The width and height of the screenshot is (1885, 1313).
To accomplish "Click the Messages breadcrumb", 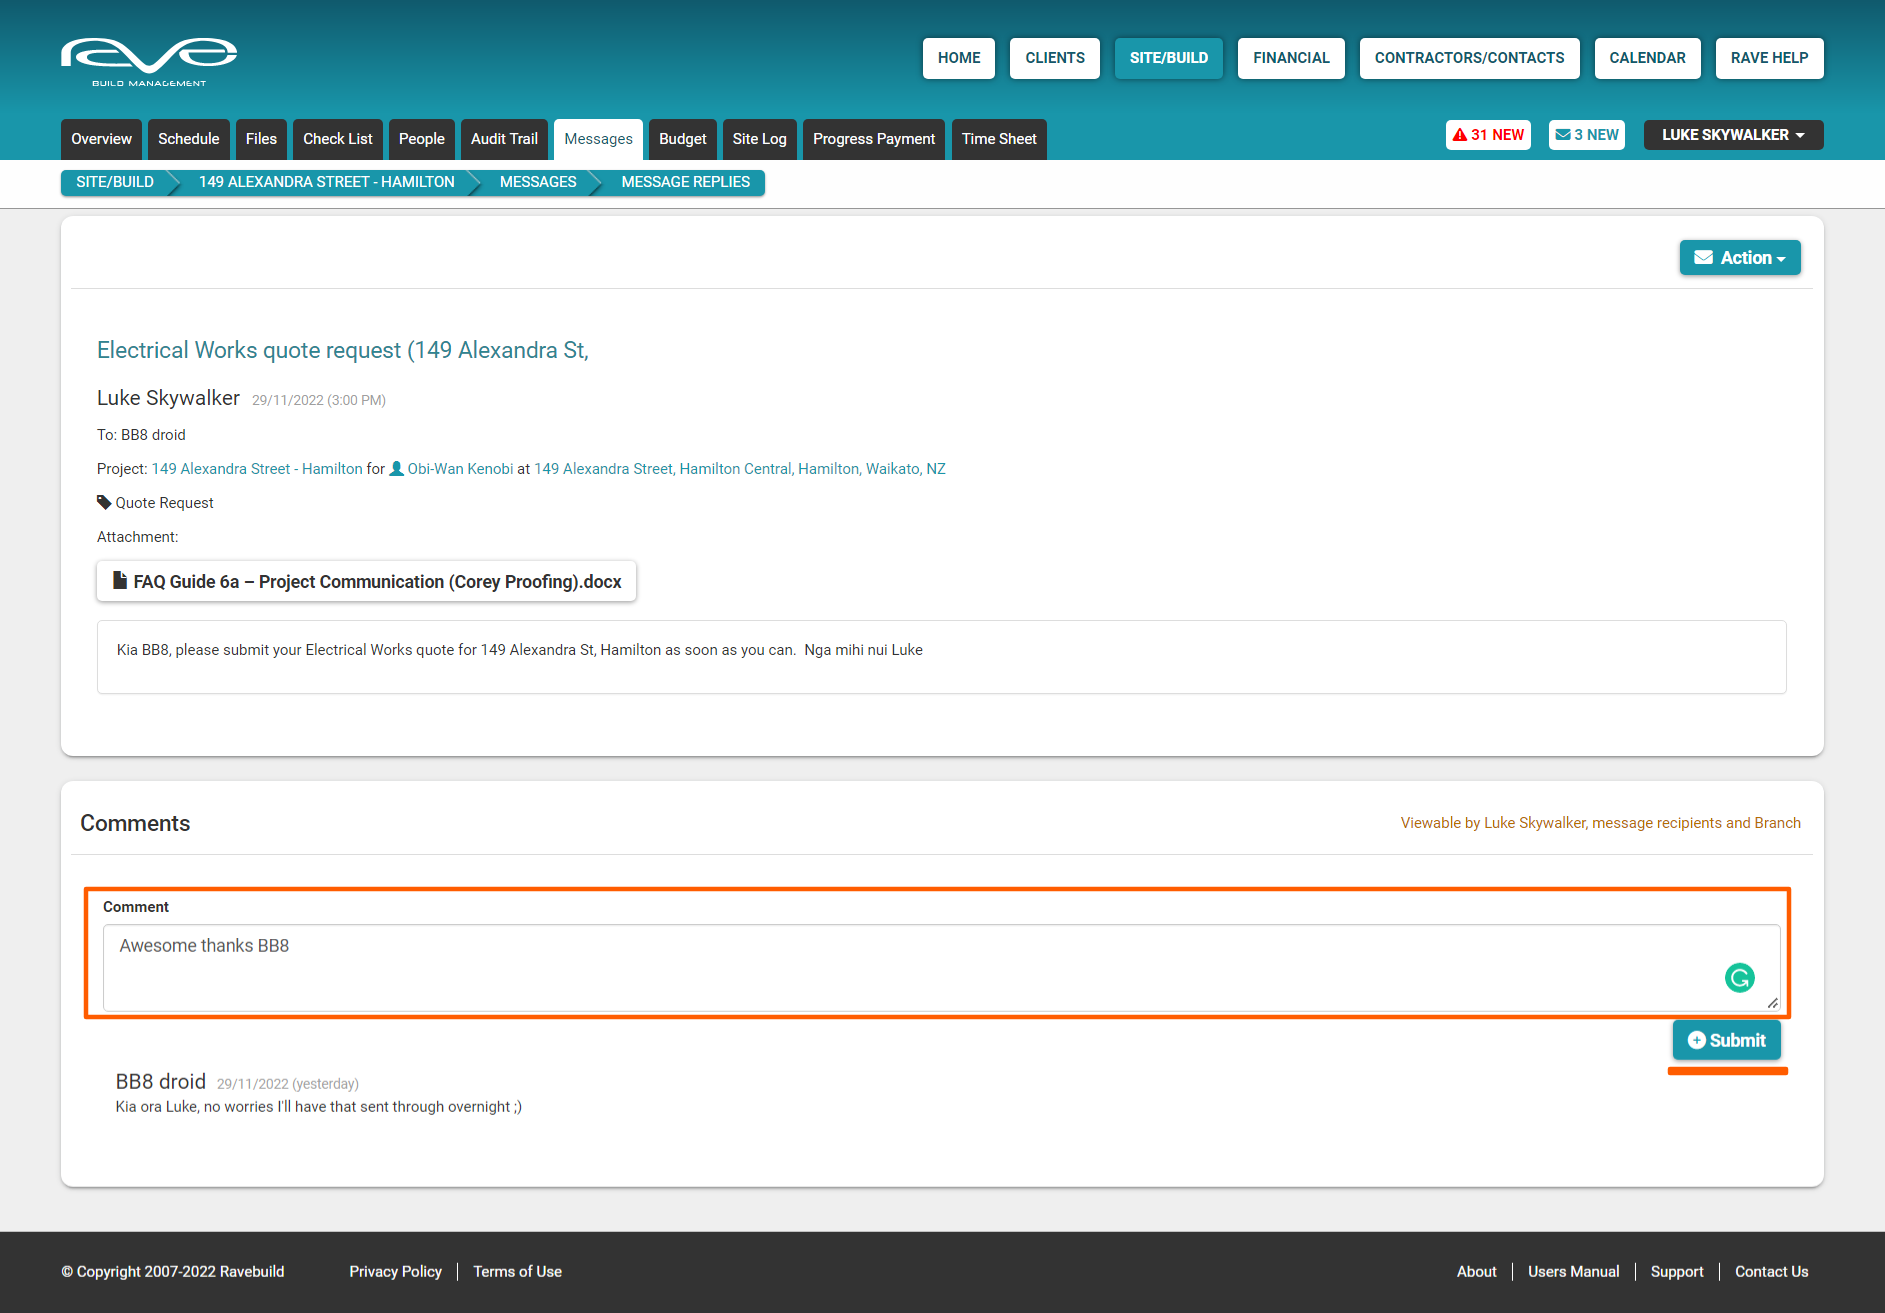I will (x=538, y=182).
